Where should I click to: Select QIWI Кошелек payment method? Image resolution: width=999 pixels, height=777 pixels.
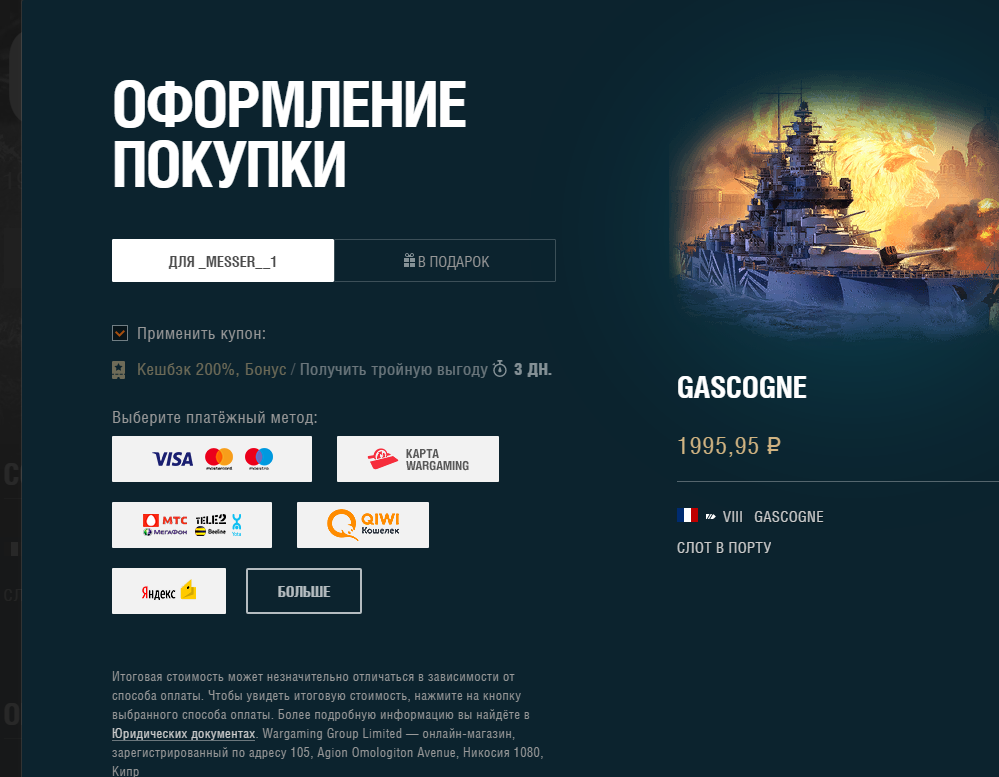[x=363, y=525]
